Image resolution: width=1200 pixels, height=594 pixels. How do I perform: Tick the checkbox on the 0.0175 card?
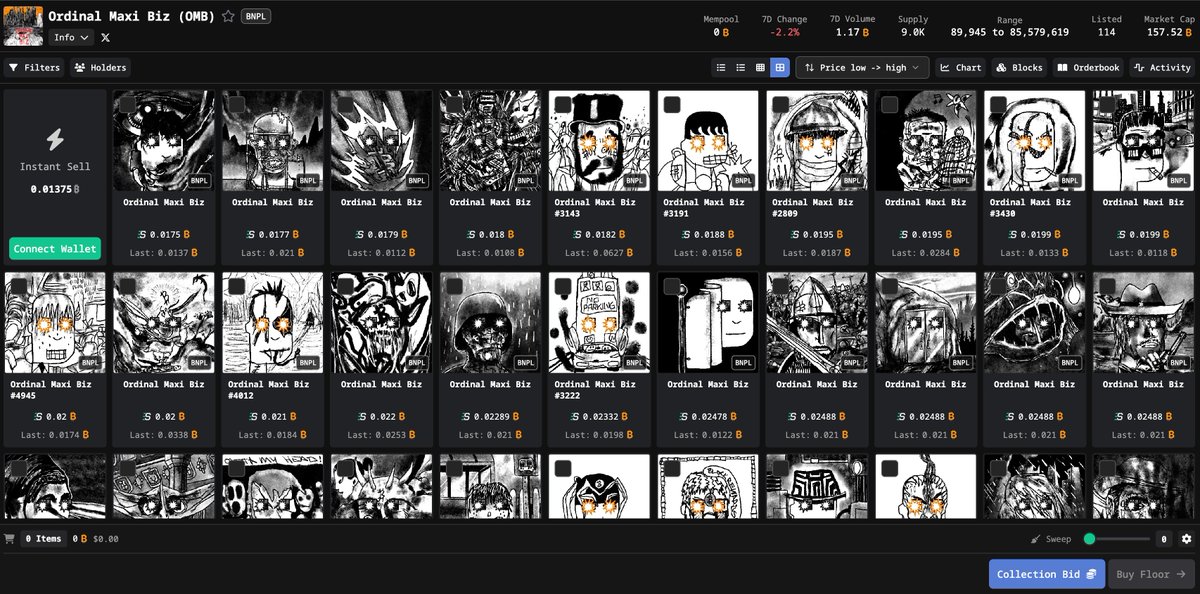[128, 104]
